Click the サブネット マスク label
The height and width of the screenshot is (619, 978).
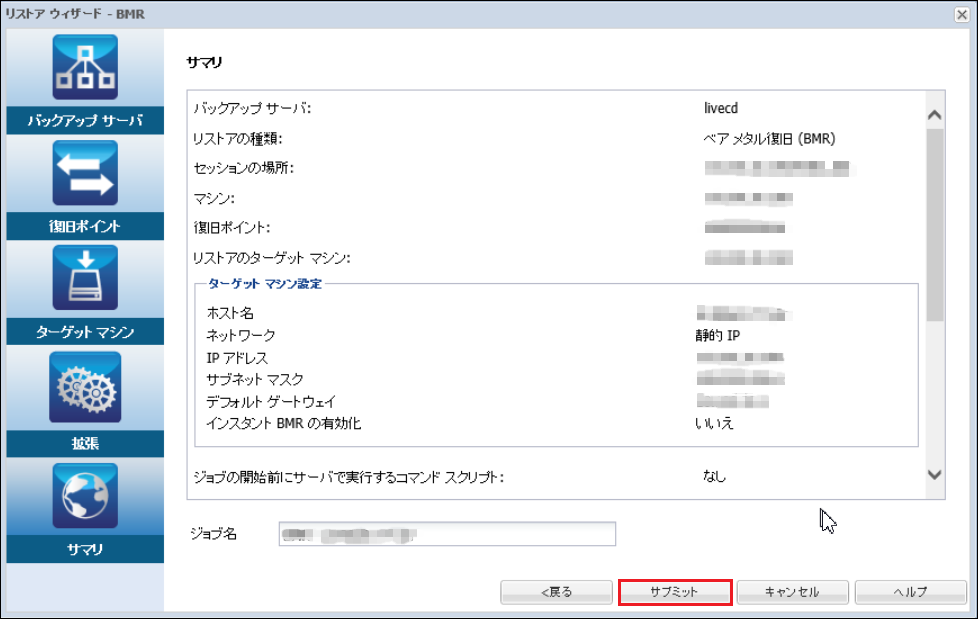[254, 379]
